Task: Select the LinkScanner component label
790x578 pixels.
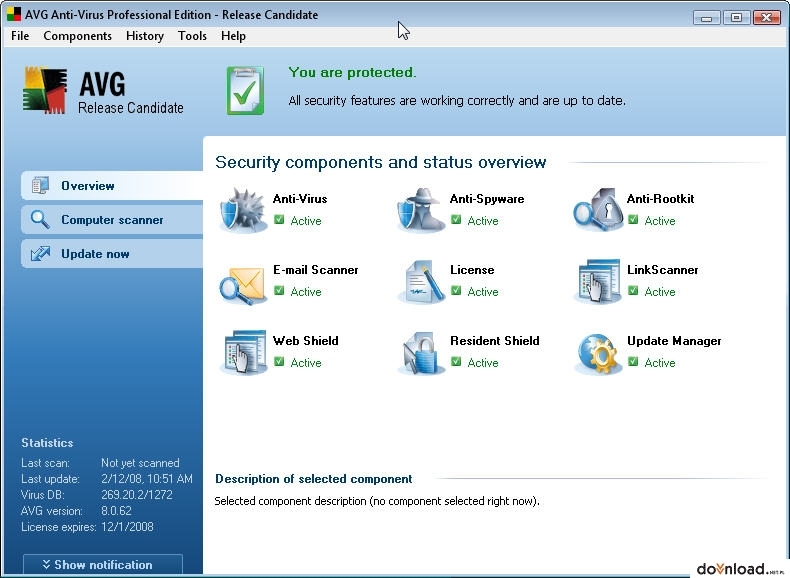Action: tap(663, 270)
